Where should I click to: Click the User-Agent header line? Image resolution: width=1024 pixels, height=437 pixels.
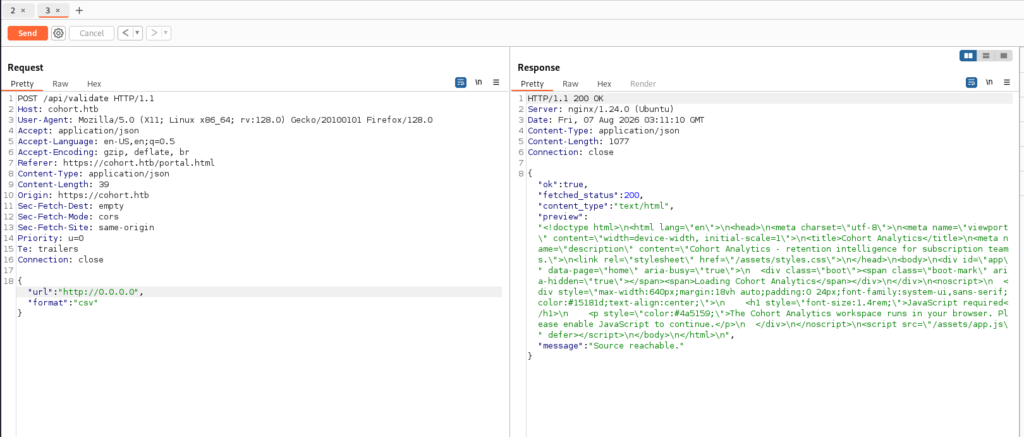pos(225,120)
